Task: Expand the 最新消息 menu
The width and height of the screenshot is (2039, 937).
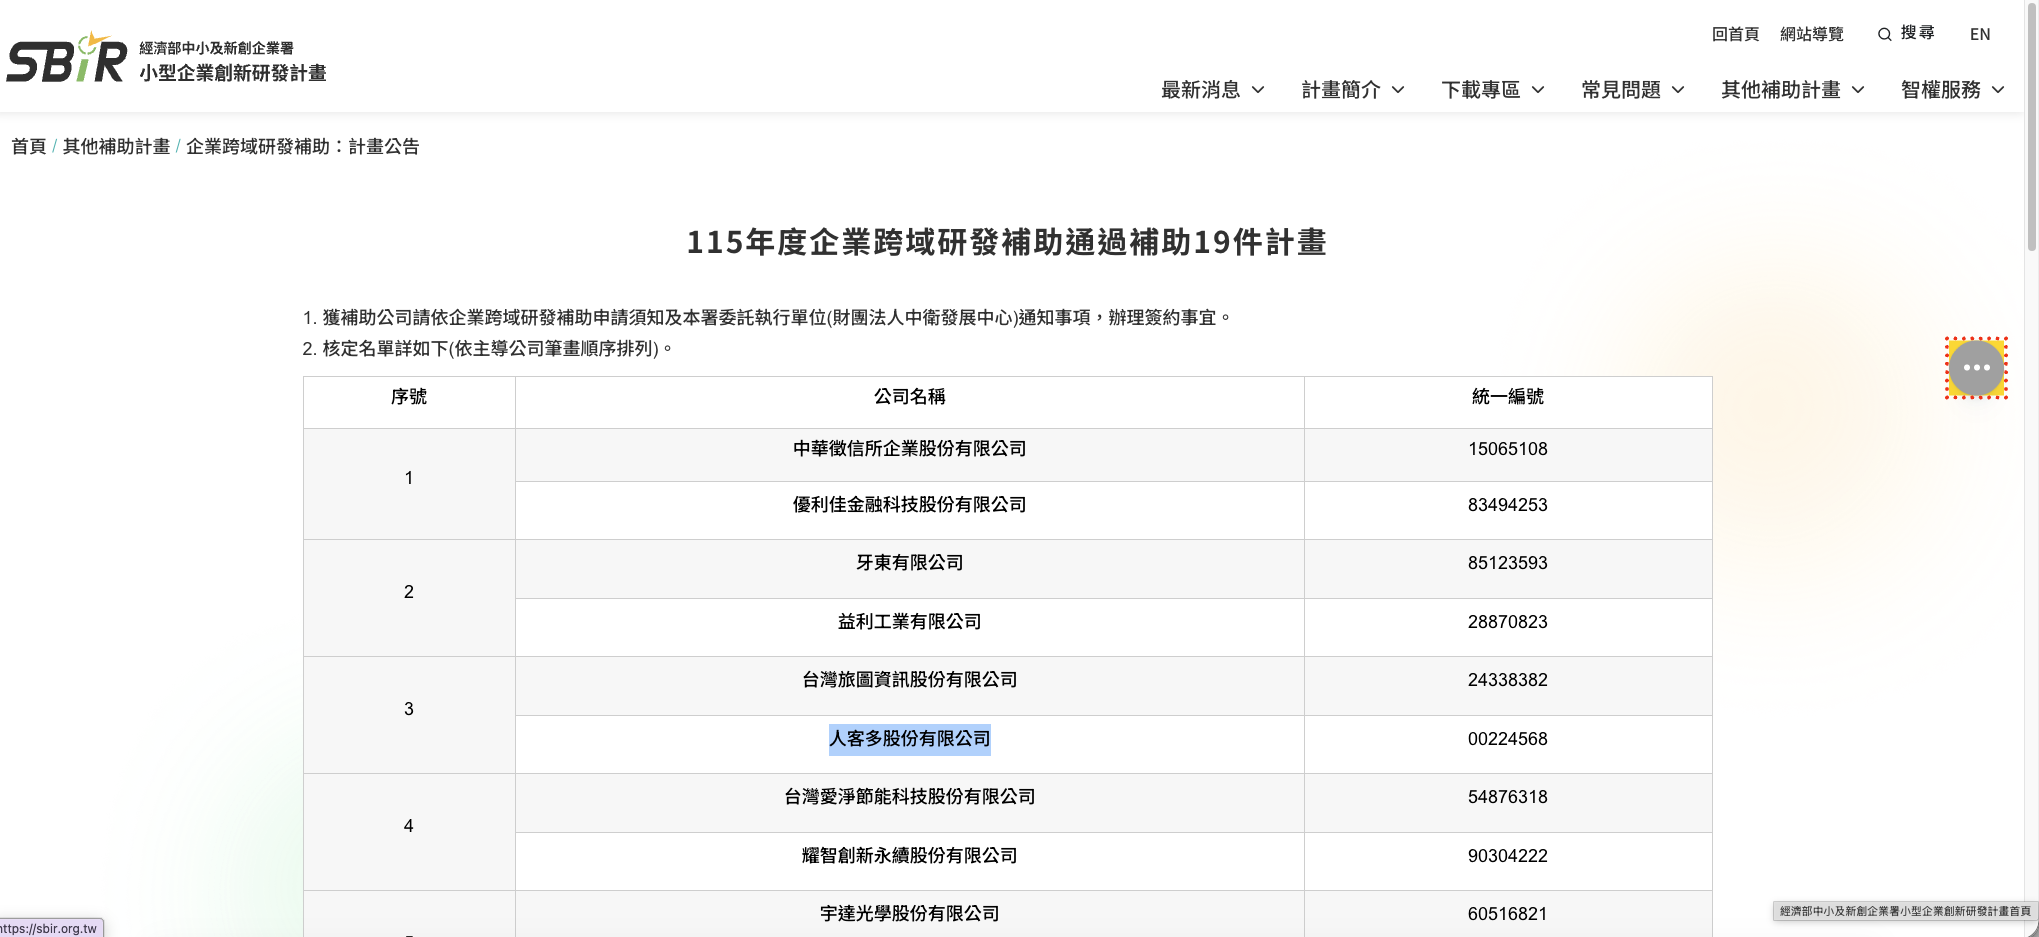Action: [1212, 90]
